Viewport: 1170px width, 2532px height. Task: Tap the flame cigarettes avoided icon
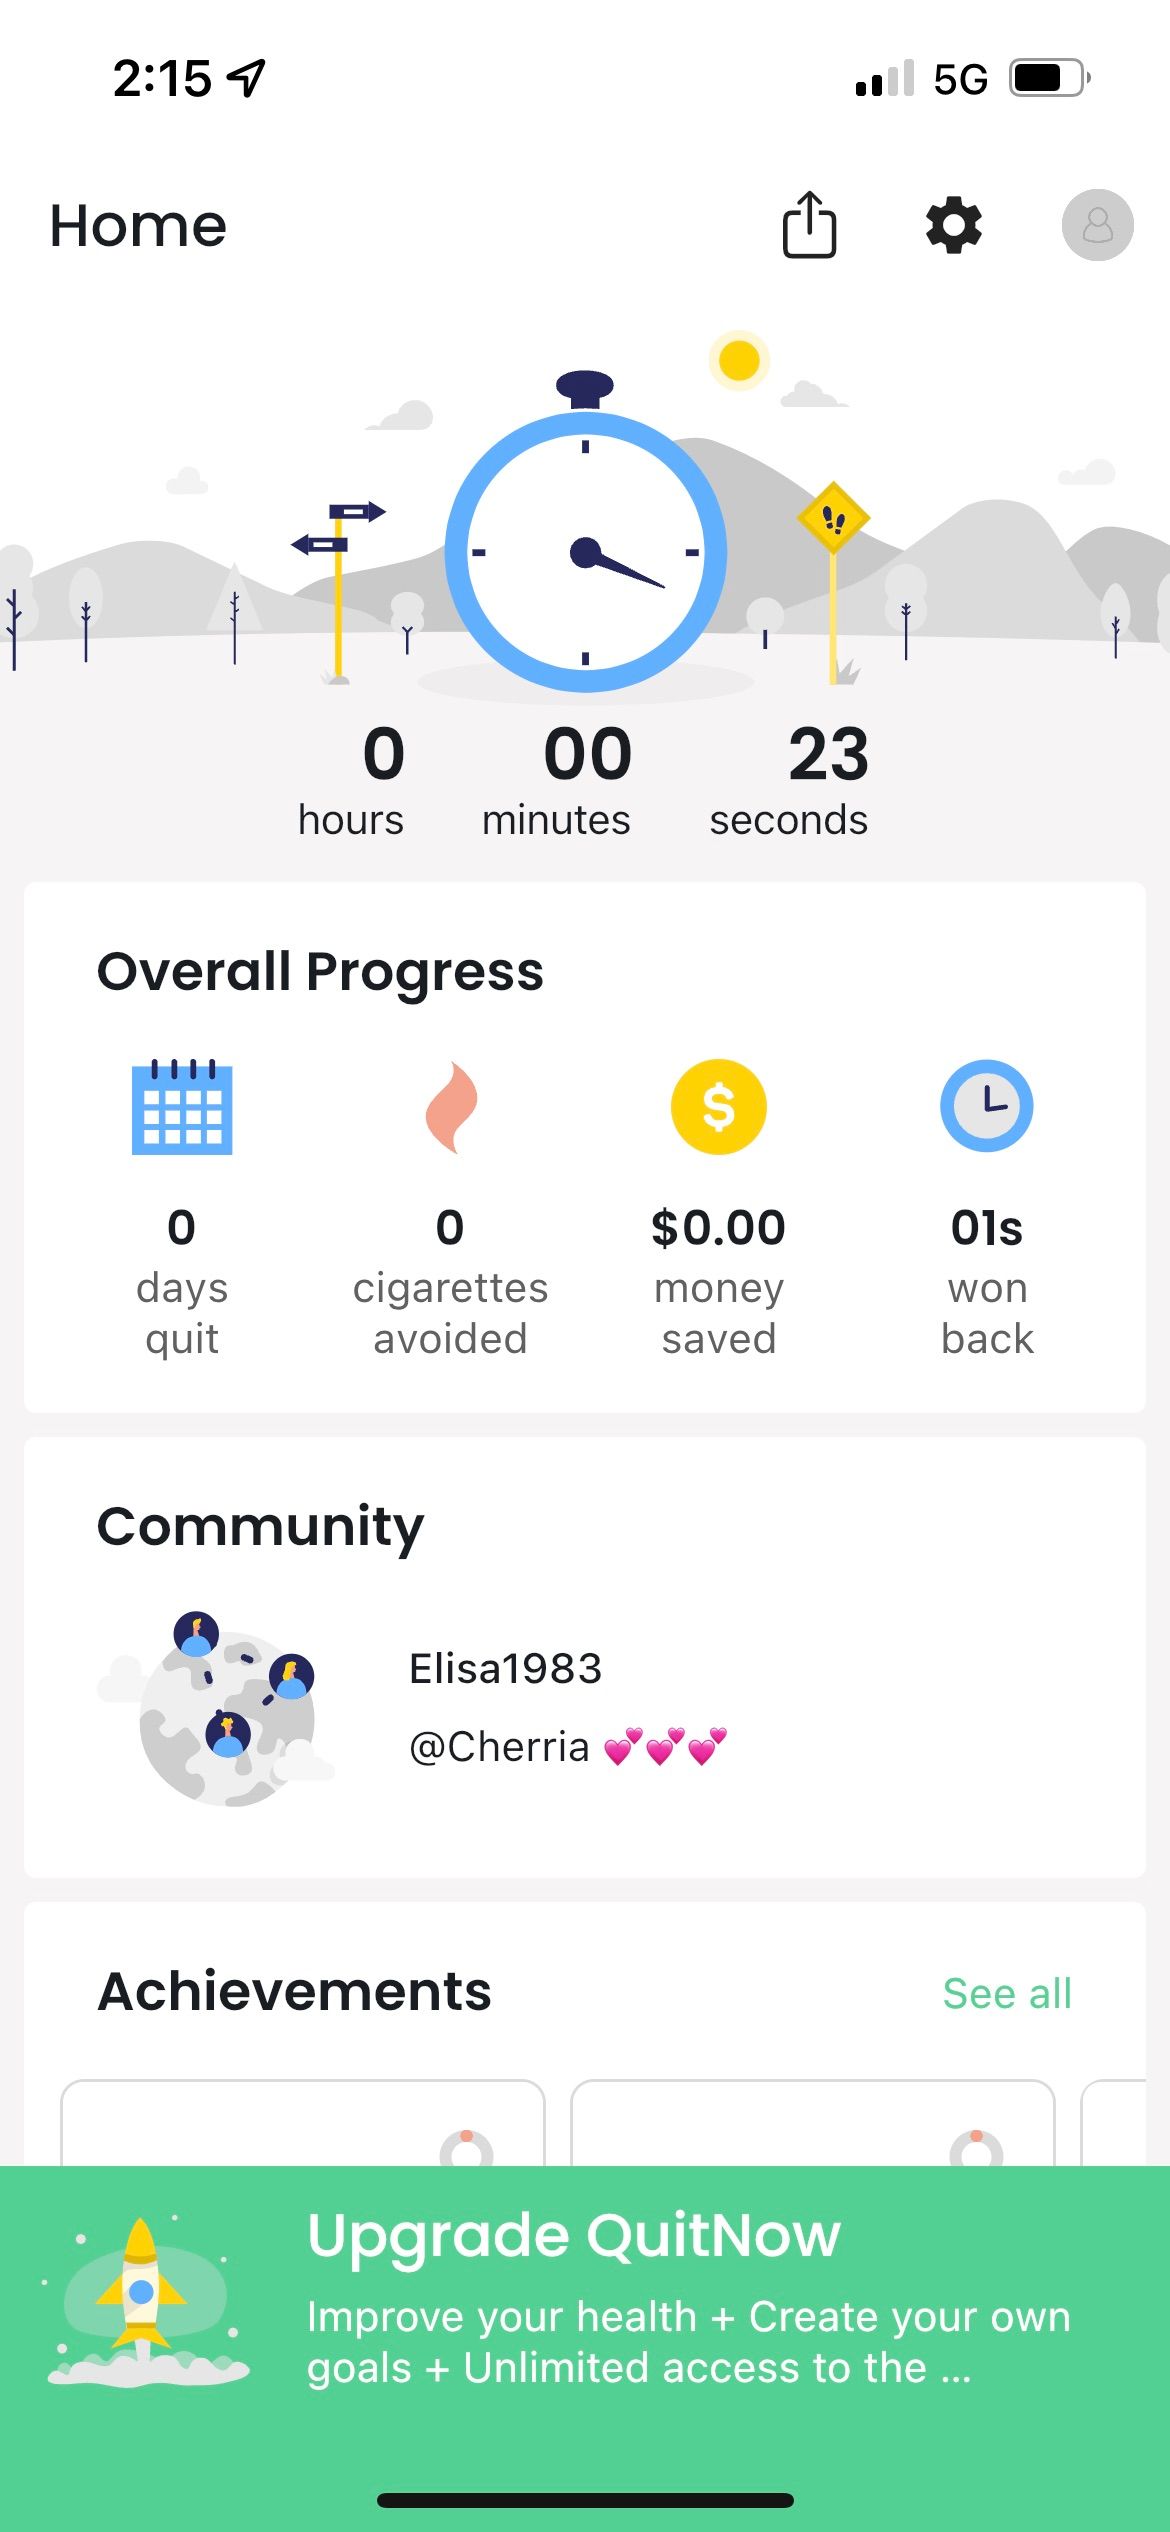coord(451,1107)
